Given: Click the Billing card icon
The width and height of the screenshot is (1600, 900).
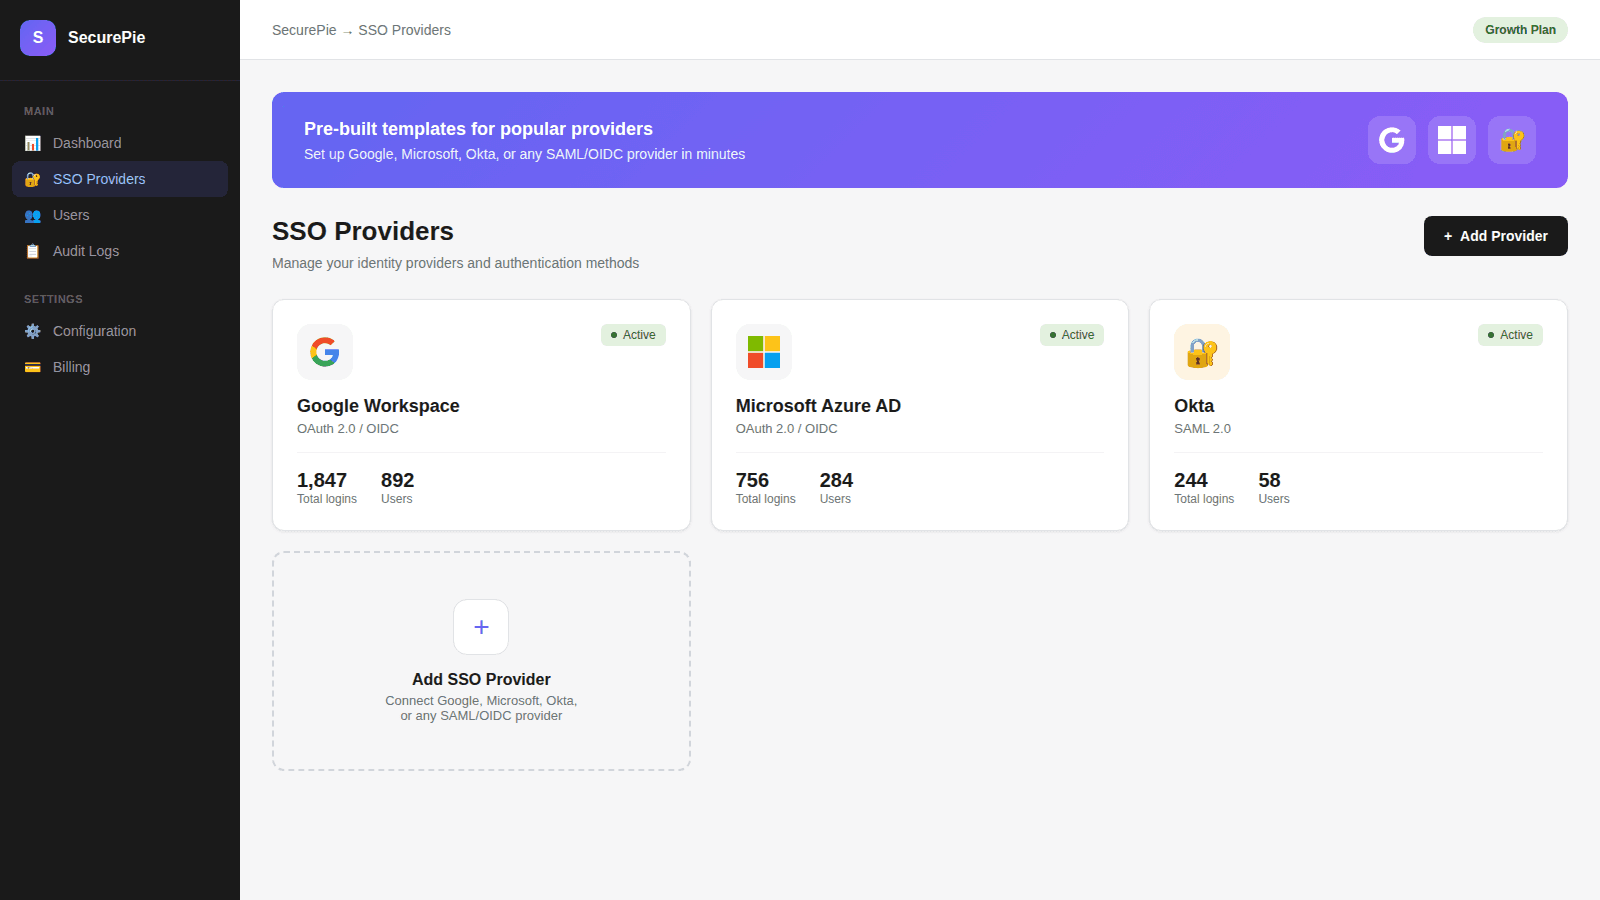Looking at the screenshot, I should pyautogui.click(x=33, y=367).
